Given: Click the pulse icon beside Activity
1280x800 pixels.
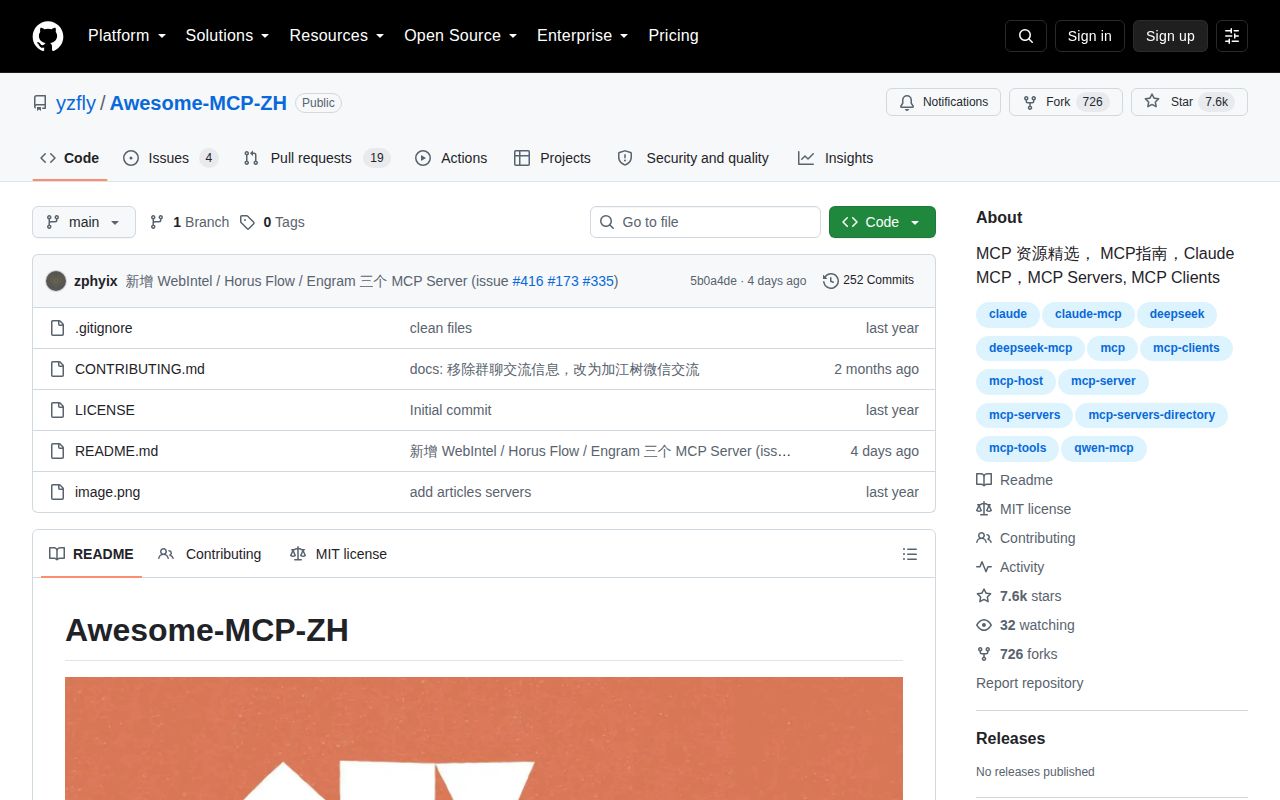Looking at the screenshot, I should click(984, 567).
